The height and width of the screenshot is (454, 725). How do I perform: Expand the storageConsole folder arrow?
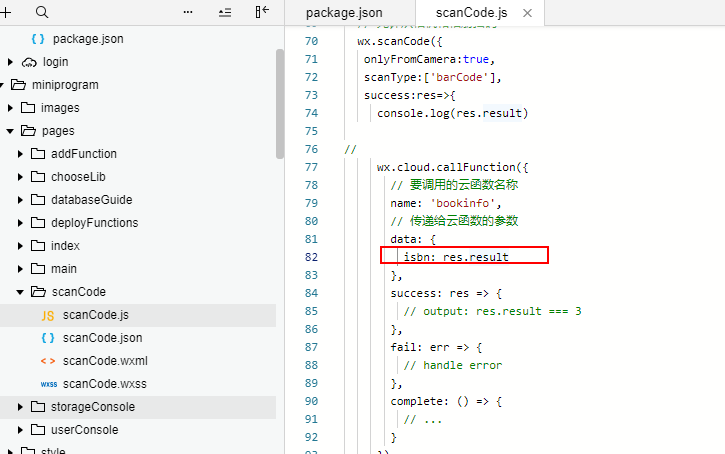pos(20,407)
